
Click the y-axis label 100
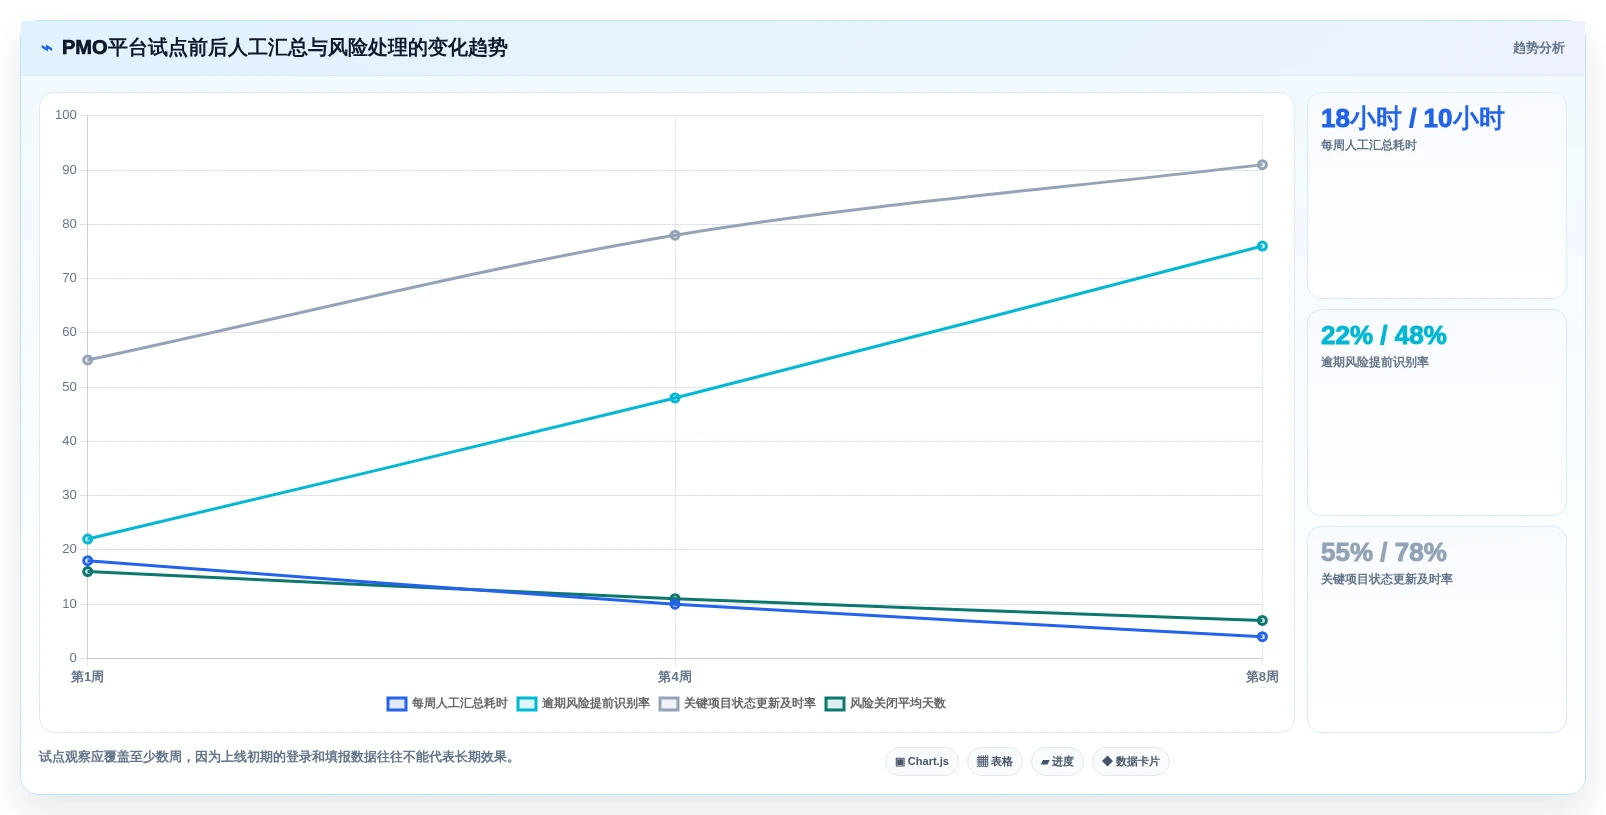click(66, 115)
